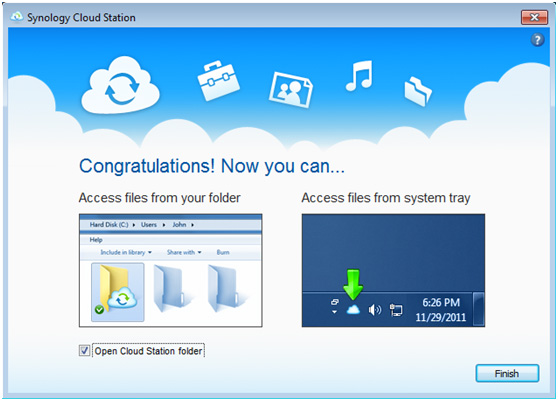Click the network icon in tray image
The height and width of the screenshot is (401, 558).
click(x=396, y=310)
